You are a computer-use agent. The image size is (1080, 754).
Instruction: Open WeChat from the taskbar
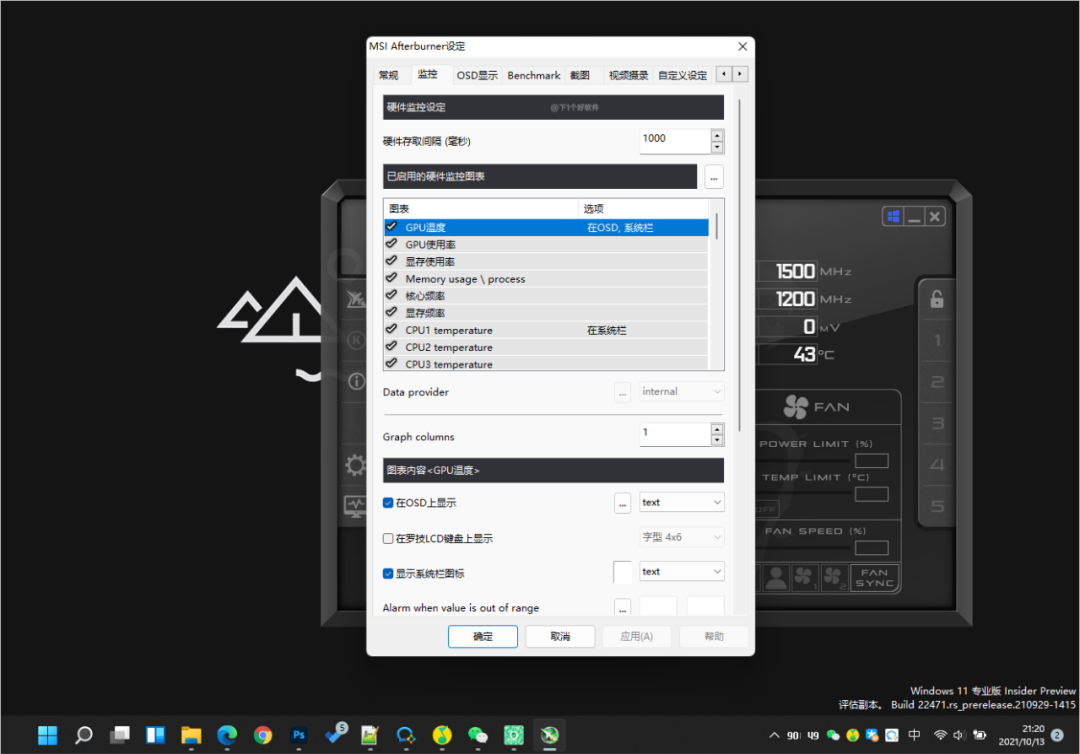pos(477,735)
